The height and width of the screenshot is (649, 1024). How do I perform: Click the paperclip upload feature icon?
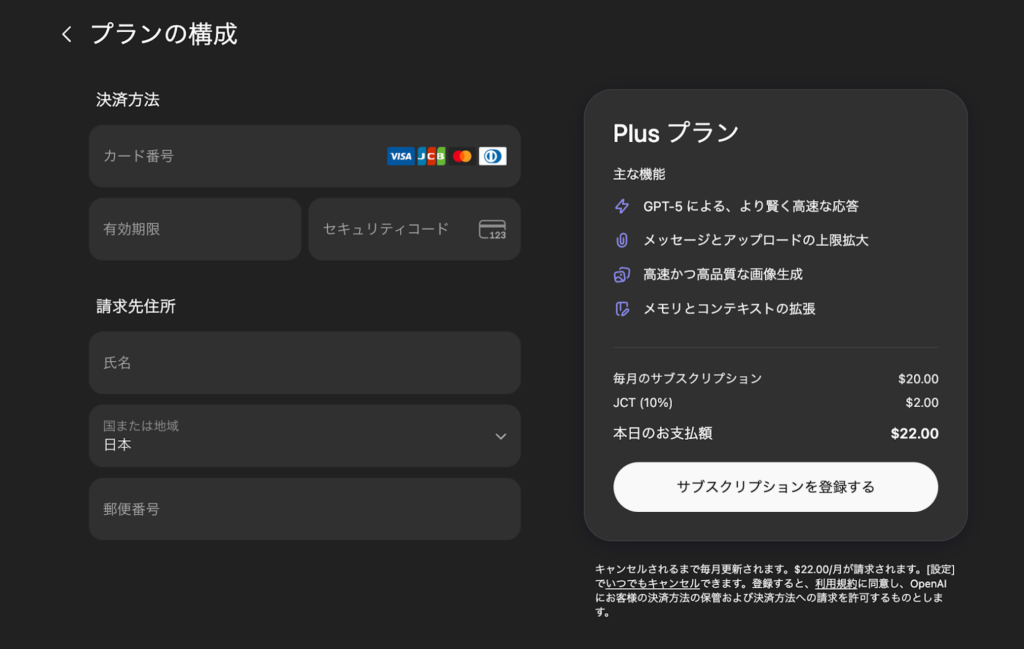pos(623,239)
